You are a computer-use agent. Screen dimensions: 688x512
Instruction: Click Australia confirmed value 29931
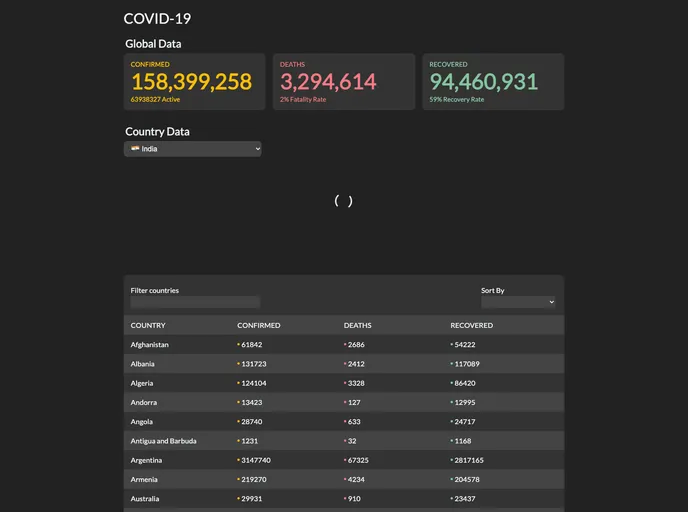pos(251,499)
